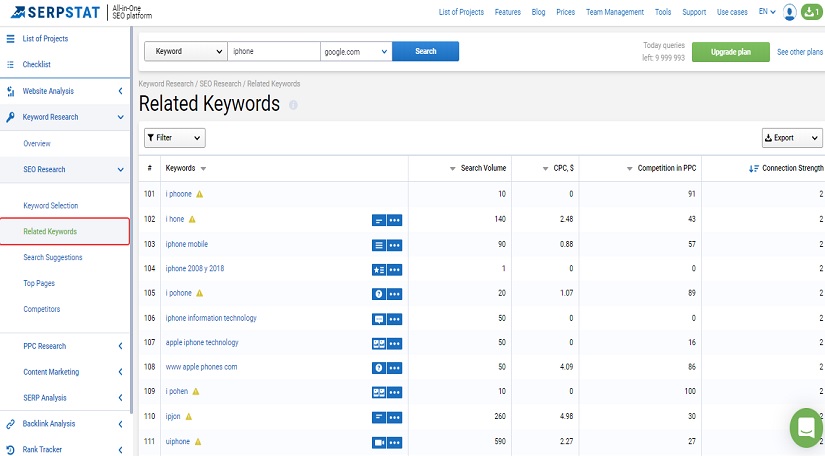Click SERP feature icon in 'i hone' row
The height and width of the screenshot is (456, 825).
pos(379,220)
